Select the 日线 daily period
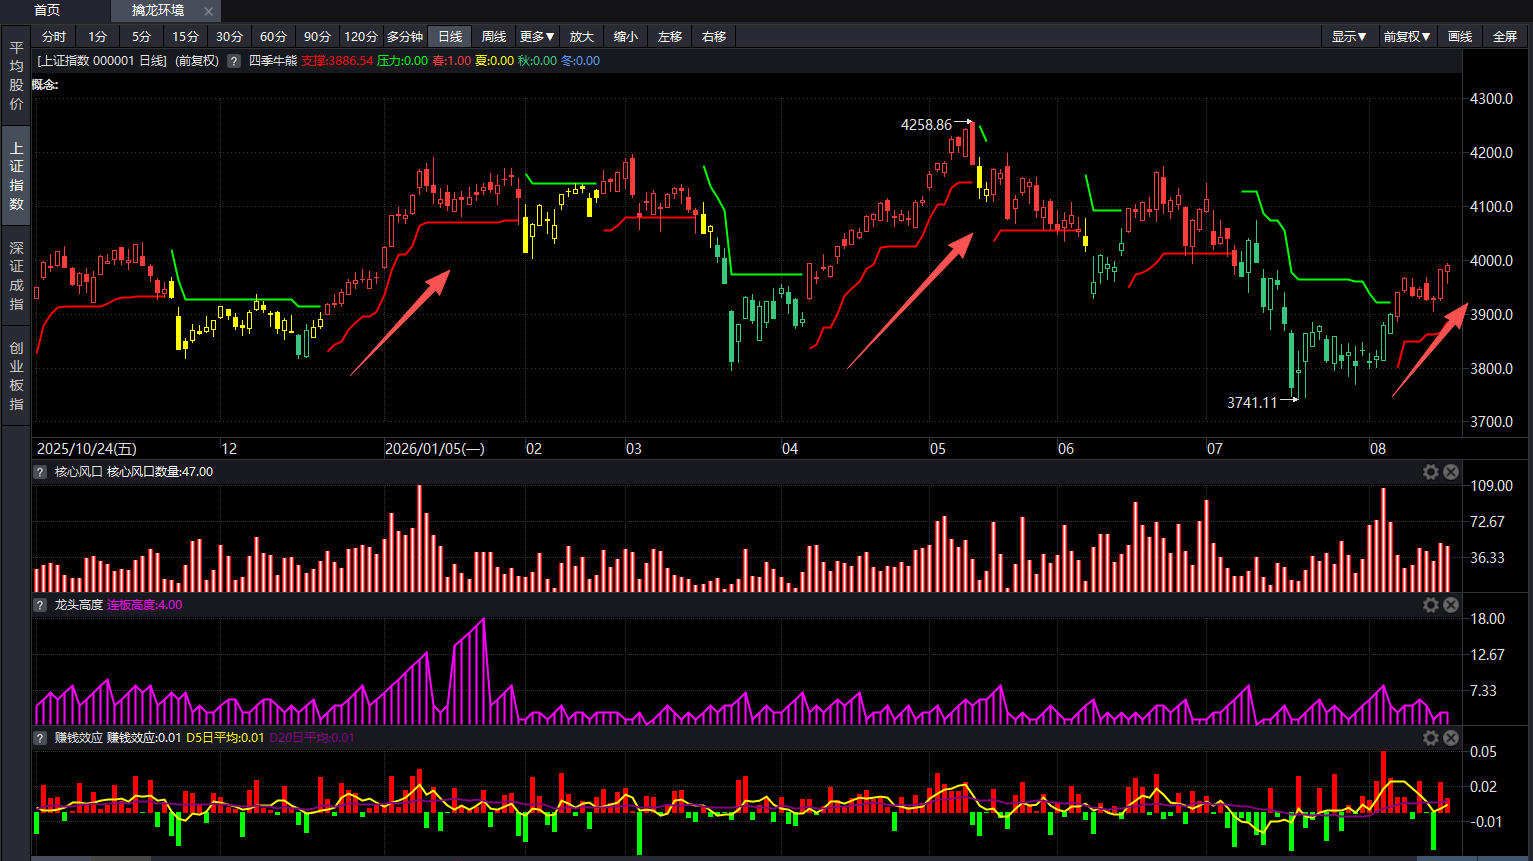 pos(450,36)
